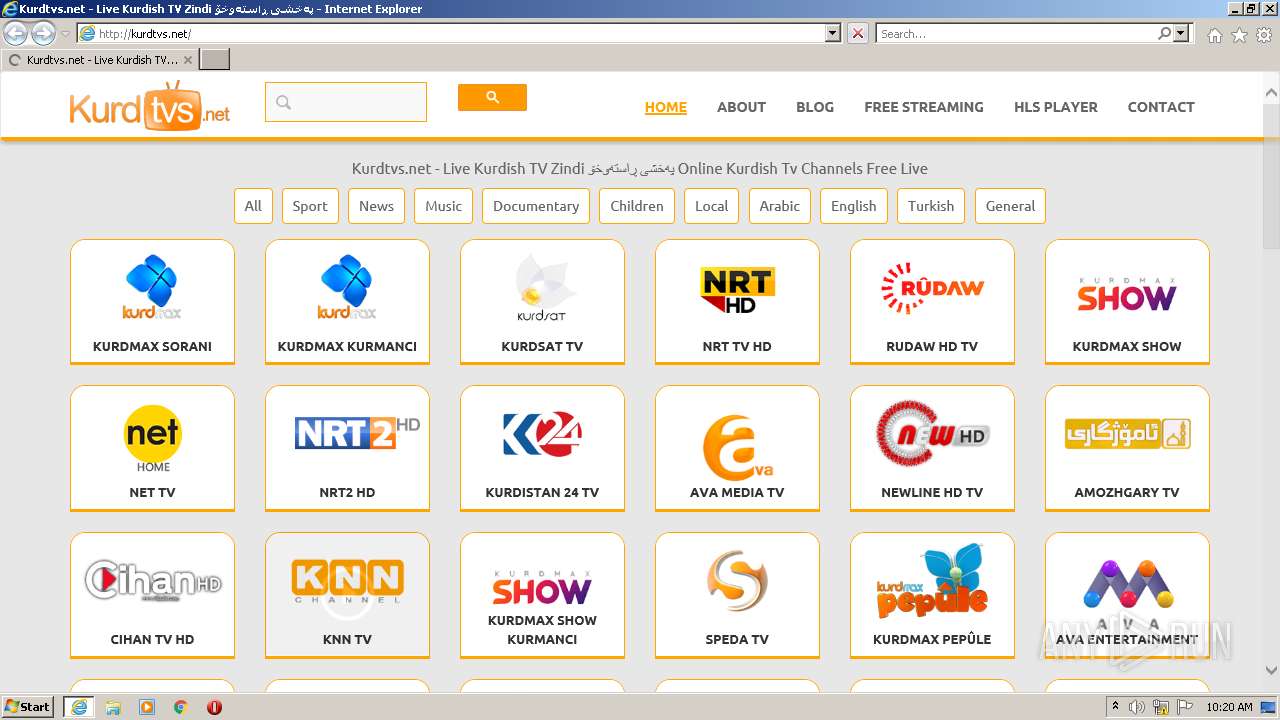Screen dimensions: 1280x720
Task: Open the Amozhgary TV logo
Action: tap(1127, 434)
